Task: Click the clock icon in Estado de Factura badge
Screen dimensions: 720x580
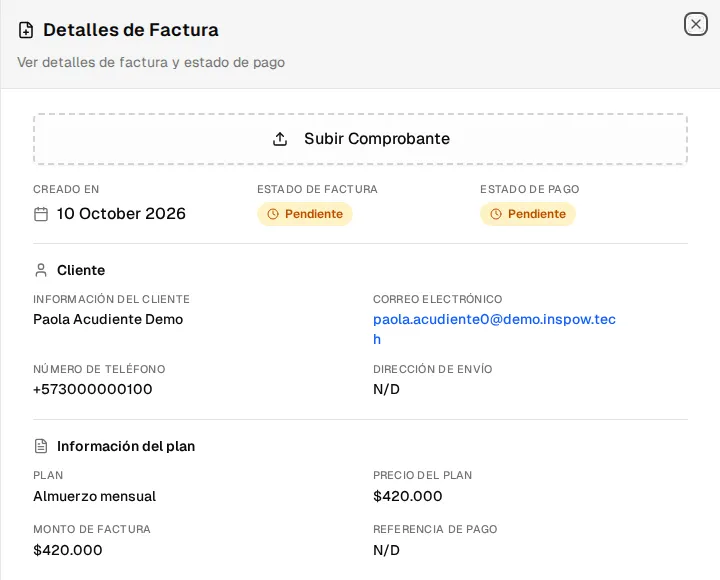Action: point(273,214)
